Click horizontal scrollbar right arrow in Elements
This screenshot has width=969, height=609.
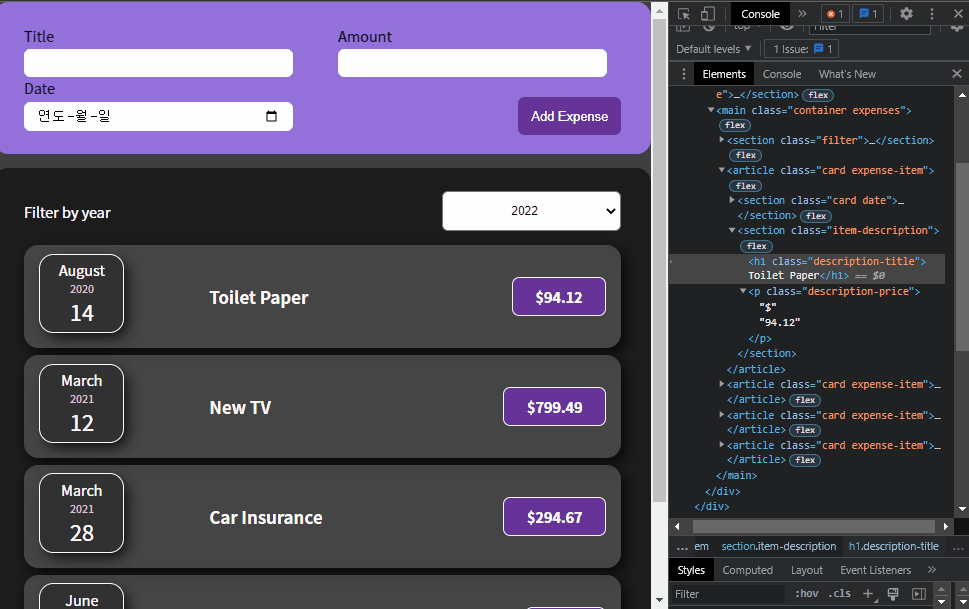[946, 527]
